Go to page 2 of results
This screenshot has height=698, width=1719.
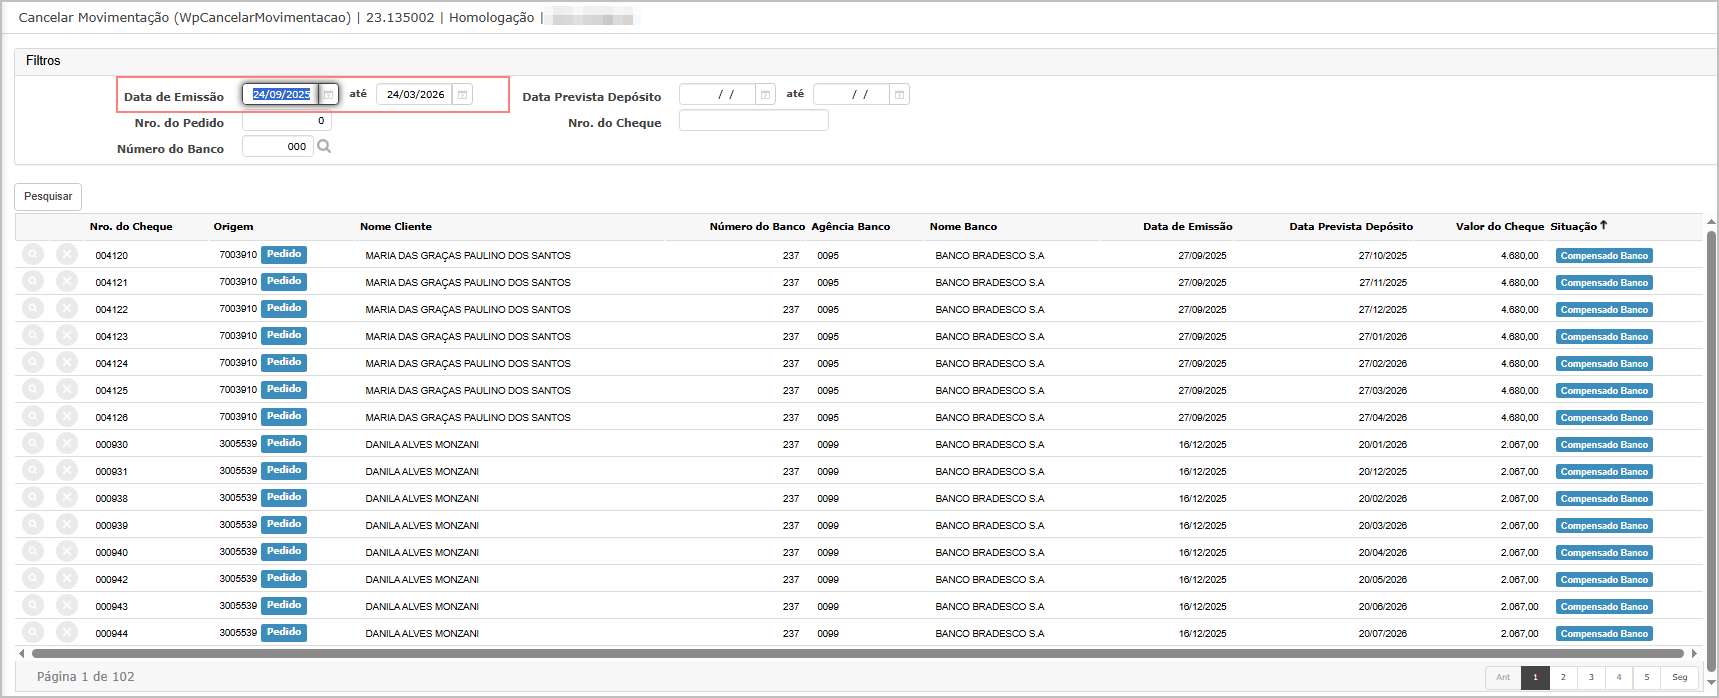tap(1563, 677)
